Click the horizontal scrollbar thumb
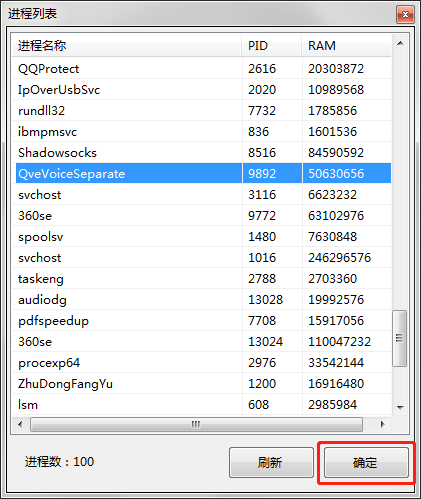 [196, 424]
